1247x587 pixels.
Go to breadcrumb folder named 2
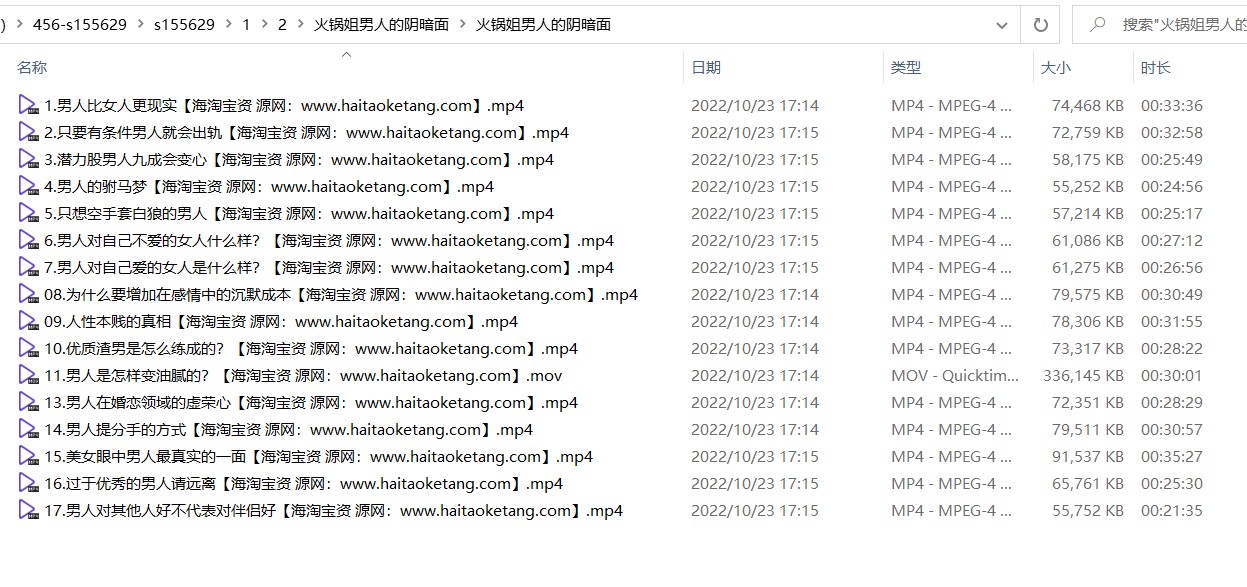point(282,25)
